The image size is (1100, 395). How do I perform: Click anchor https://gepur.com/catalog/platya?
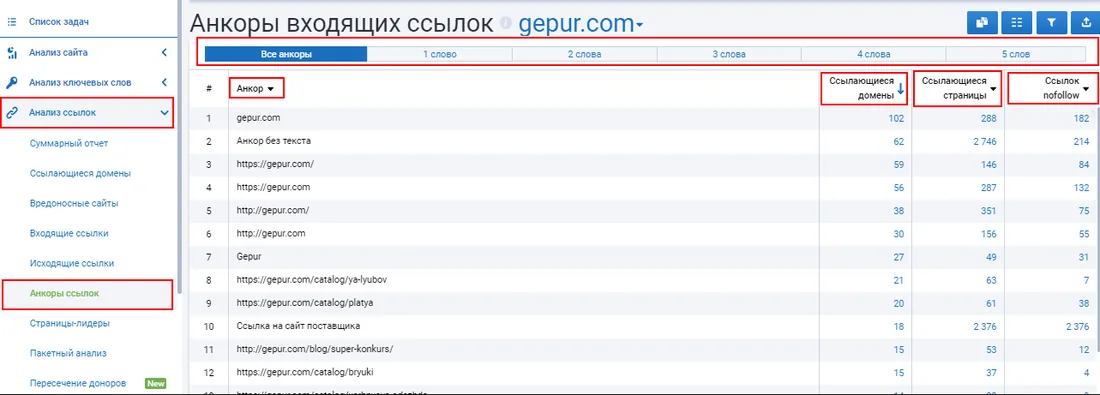303,302
